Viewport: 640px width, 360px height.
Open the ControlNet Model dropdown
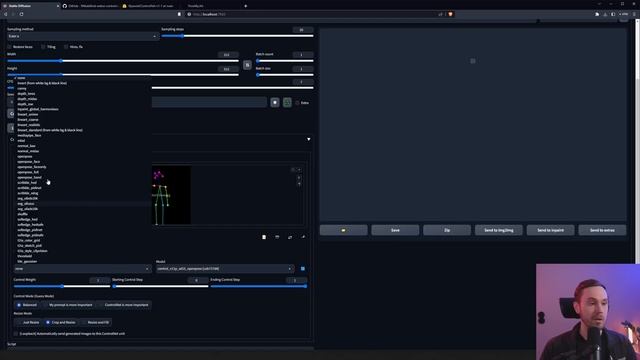coord(225,269)
